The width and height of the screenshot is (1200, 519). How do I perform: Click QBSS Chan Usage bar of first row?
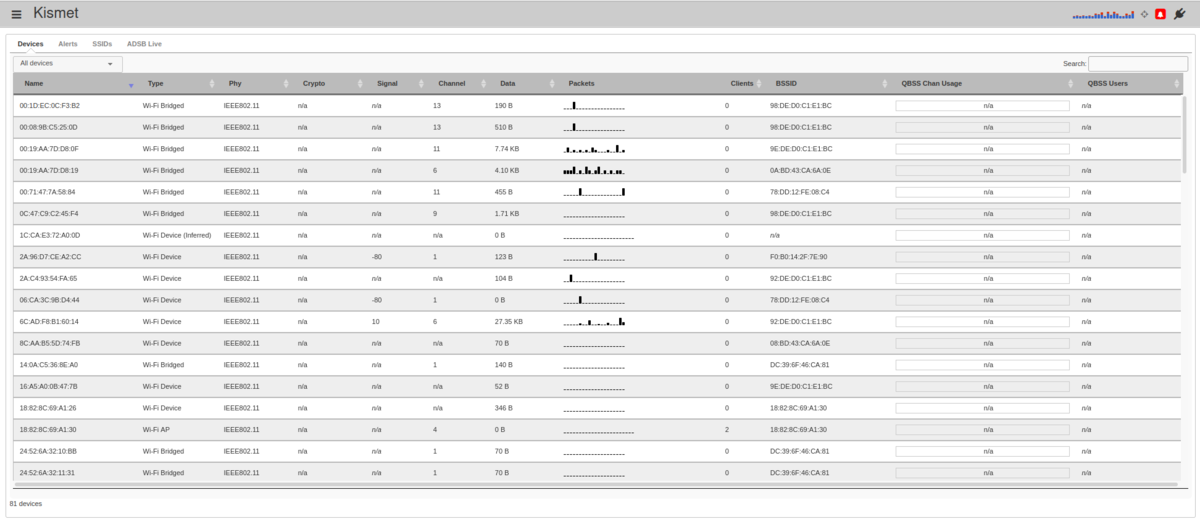coord(981,105)
